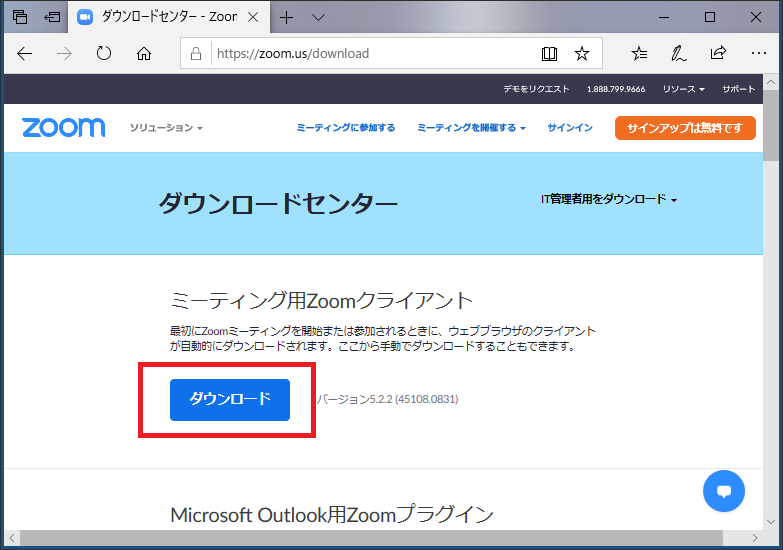This screenshot has height=550, width=783.
Task: Open a new tab with plus icon
Action: click(x=287, y=17)
